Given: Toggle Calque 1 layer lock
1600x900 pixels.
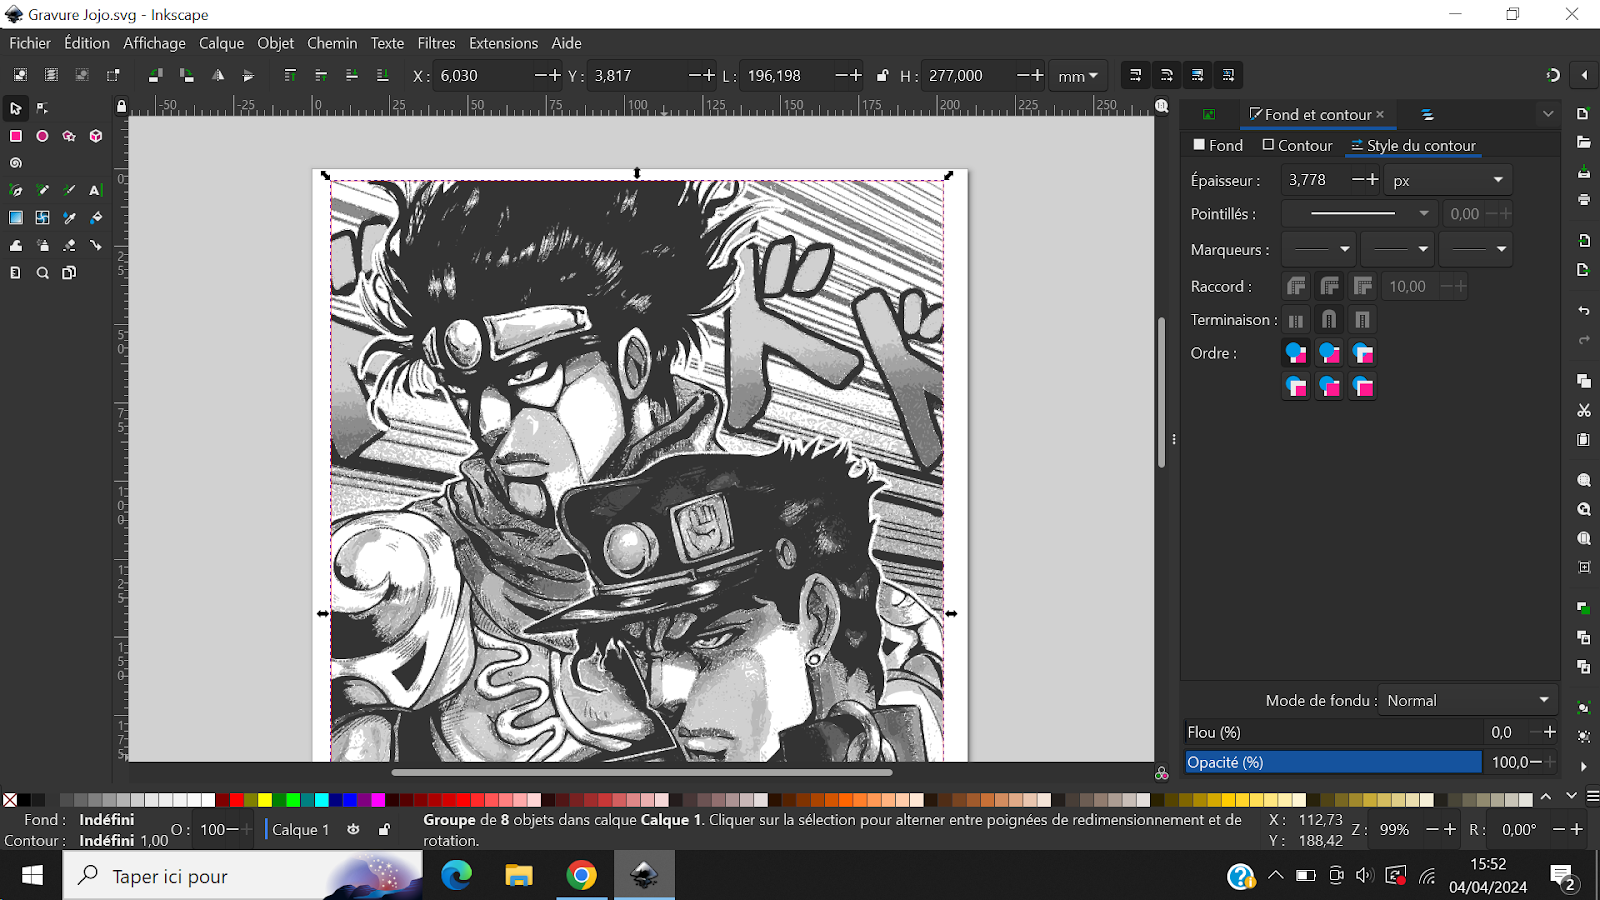Looking at the screenshot, I should click(384, 829).
